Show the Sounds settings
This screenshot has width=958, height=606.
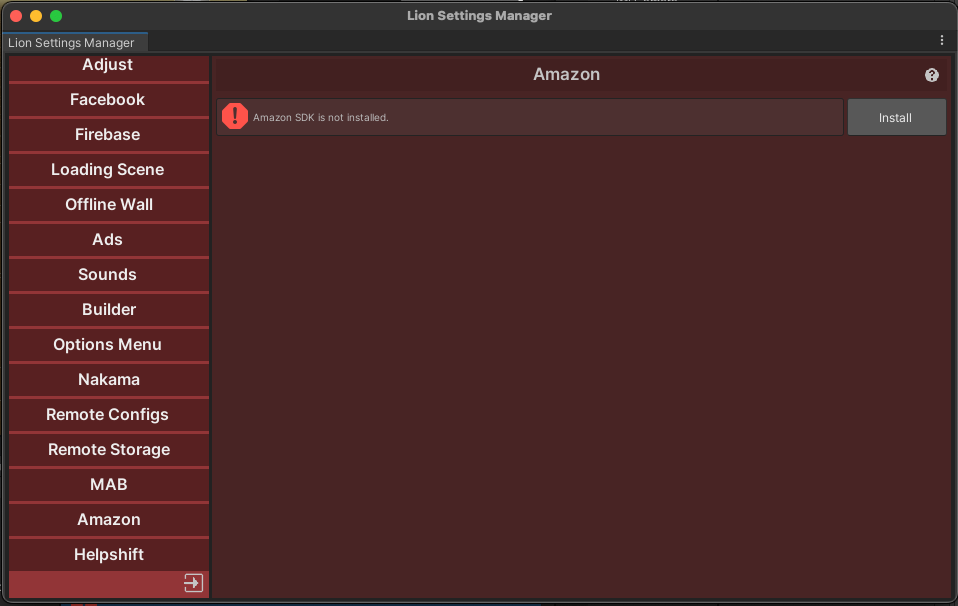tap(109, 274)
